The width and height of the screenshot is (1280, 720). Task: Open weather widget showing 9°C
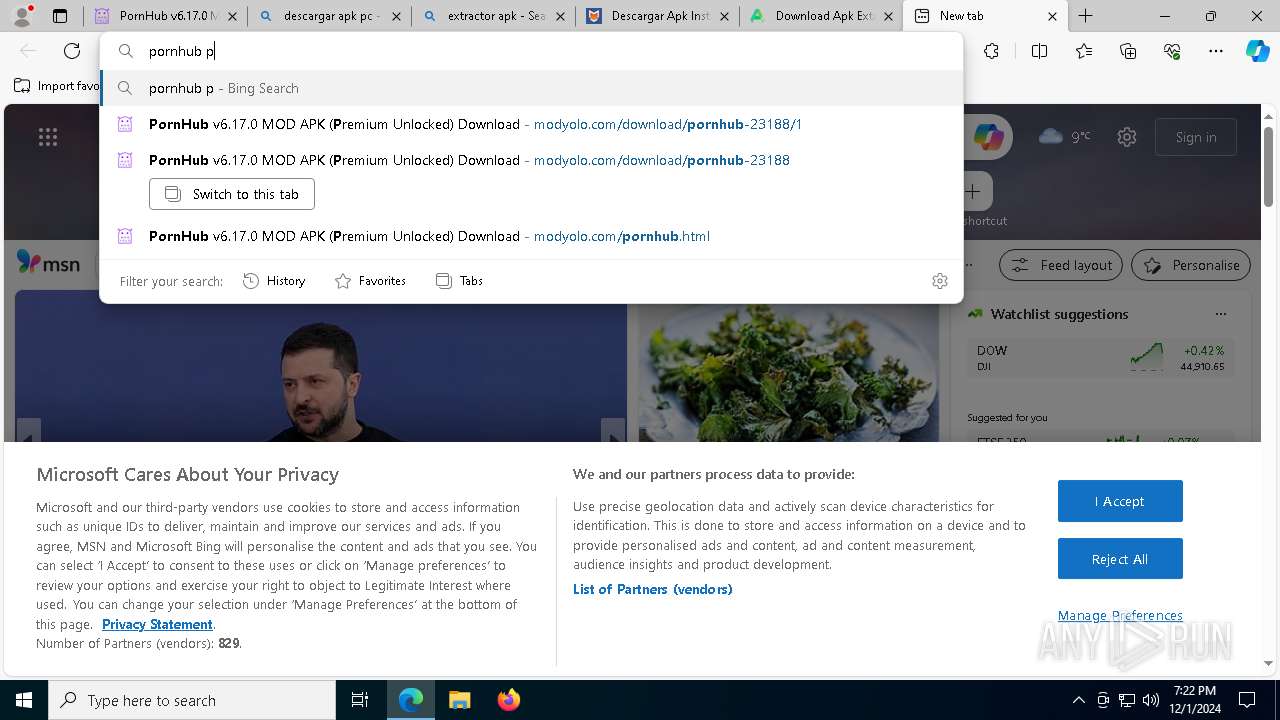(x=1064, y=137)
